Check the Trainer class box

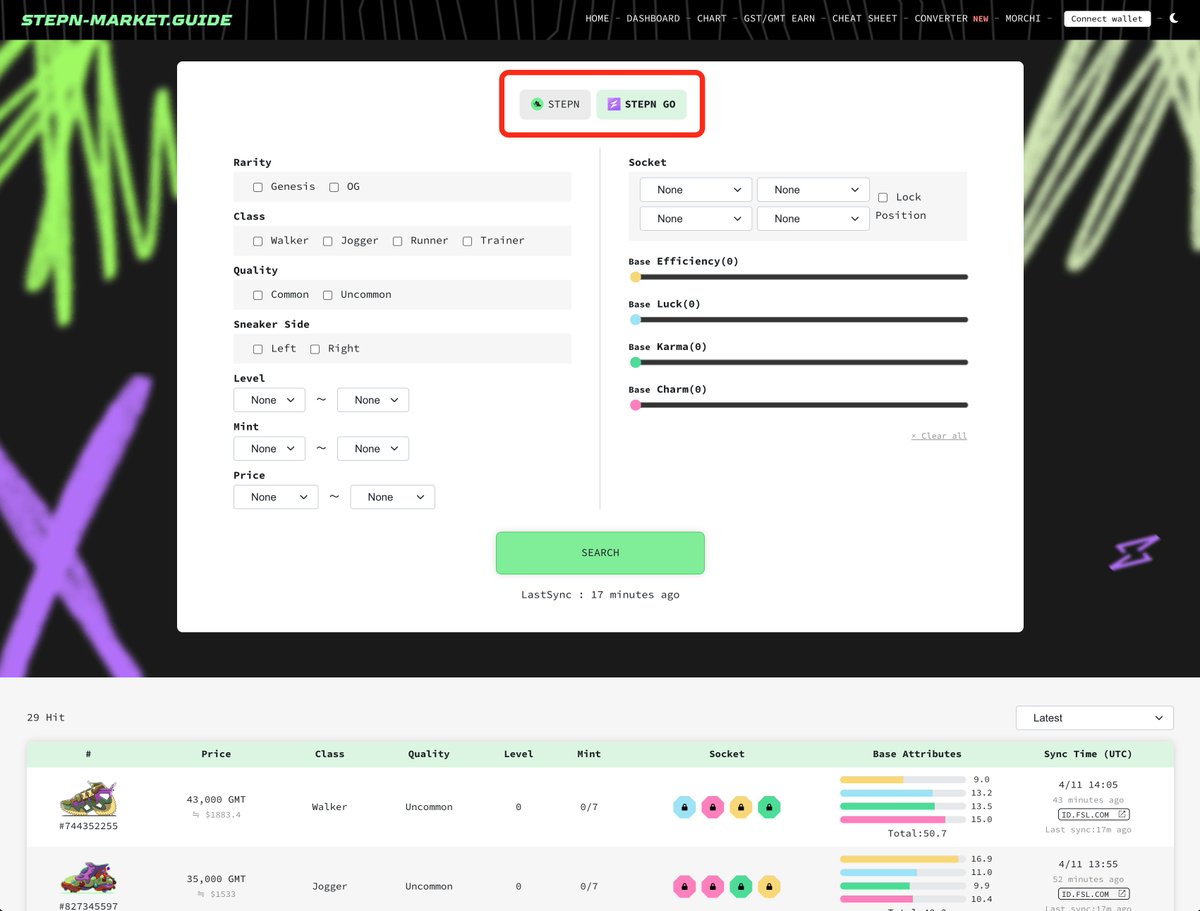(x=467, y=241)
